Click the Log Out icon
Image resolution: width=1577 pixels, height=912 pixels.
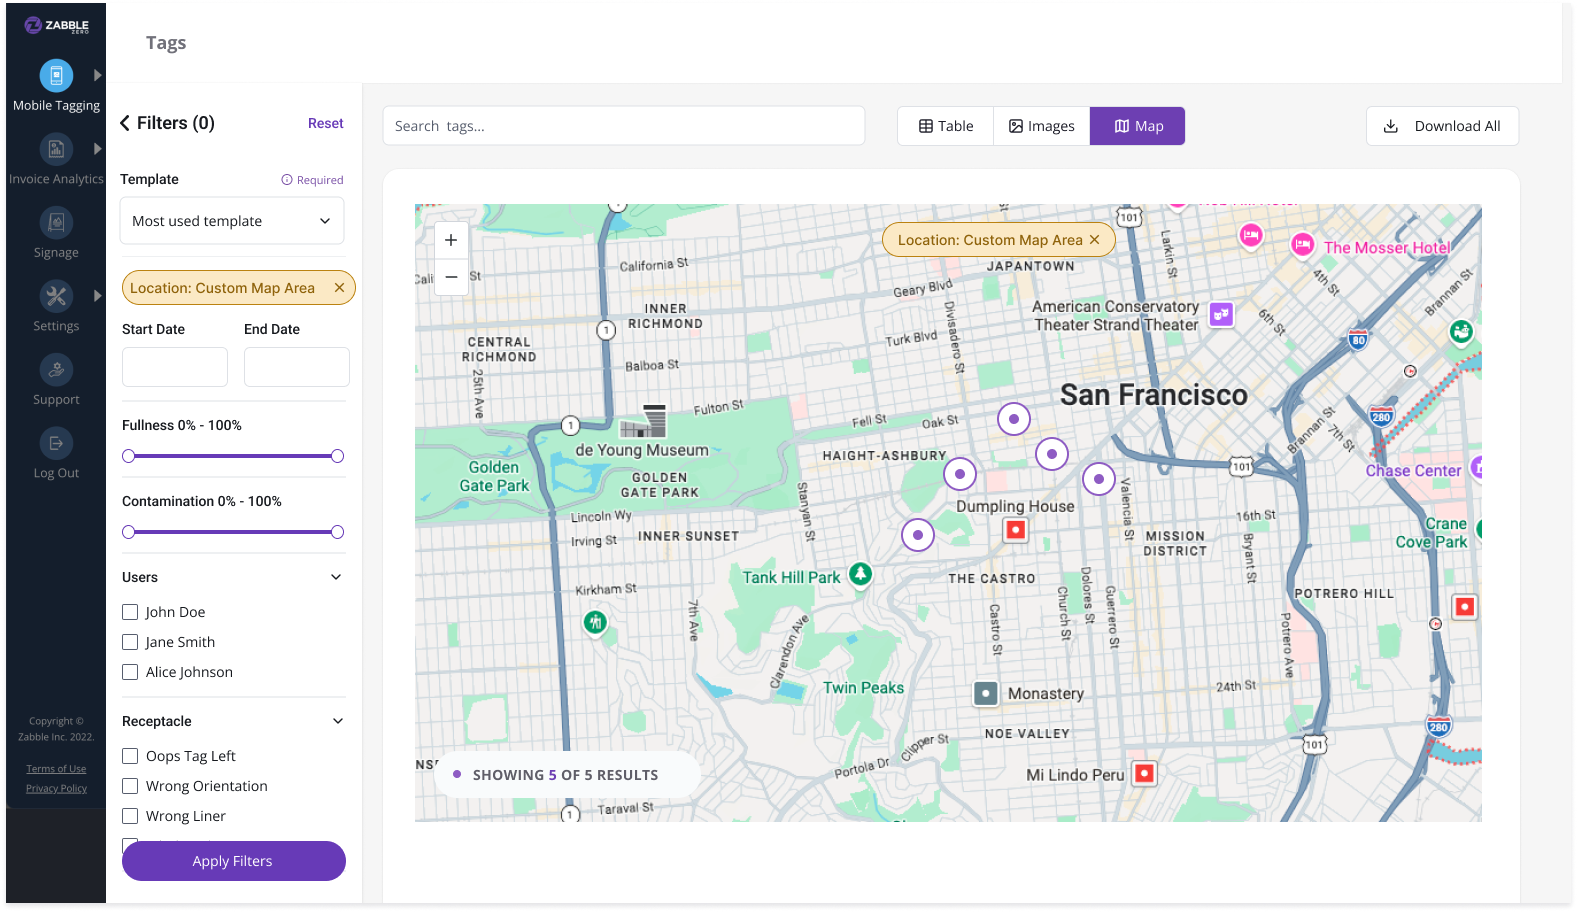point(56,443)
